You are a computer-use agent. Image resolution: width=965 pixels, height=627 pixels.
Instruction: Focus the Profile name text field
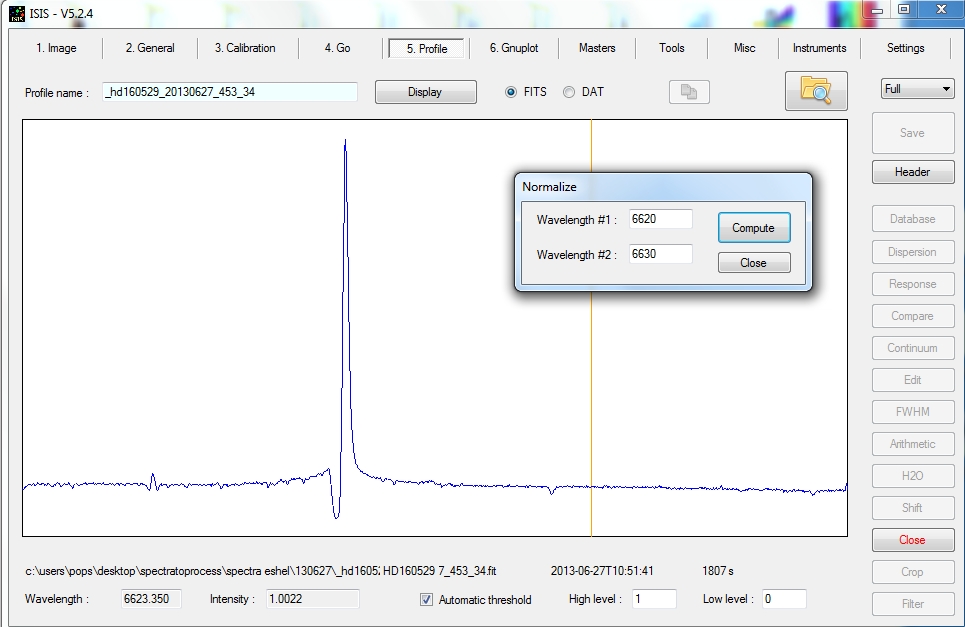click(x=229, y=92)
